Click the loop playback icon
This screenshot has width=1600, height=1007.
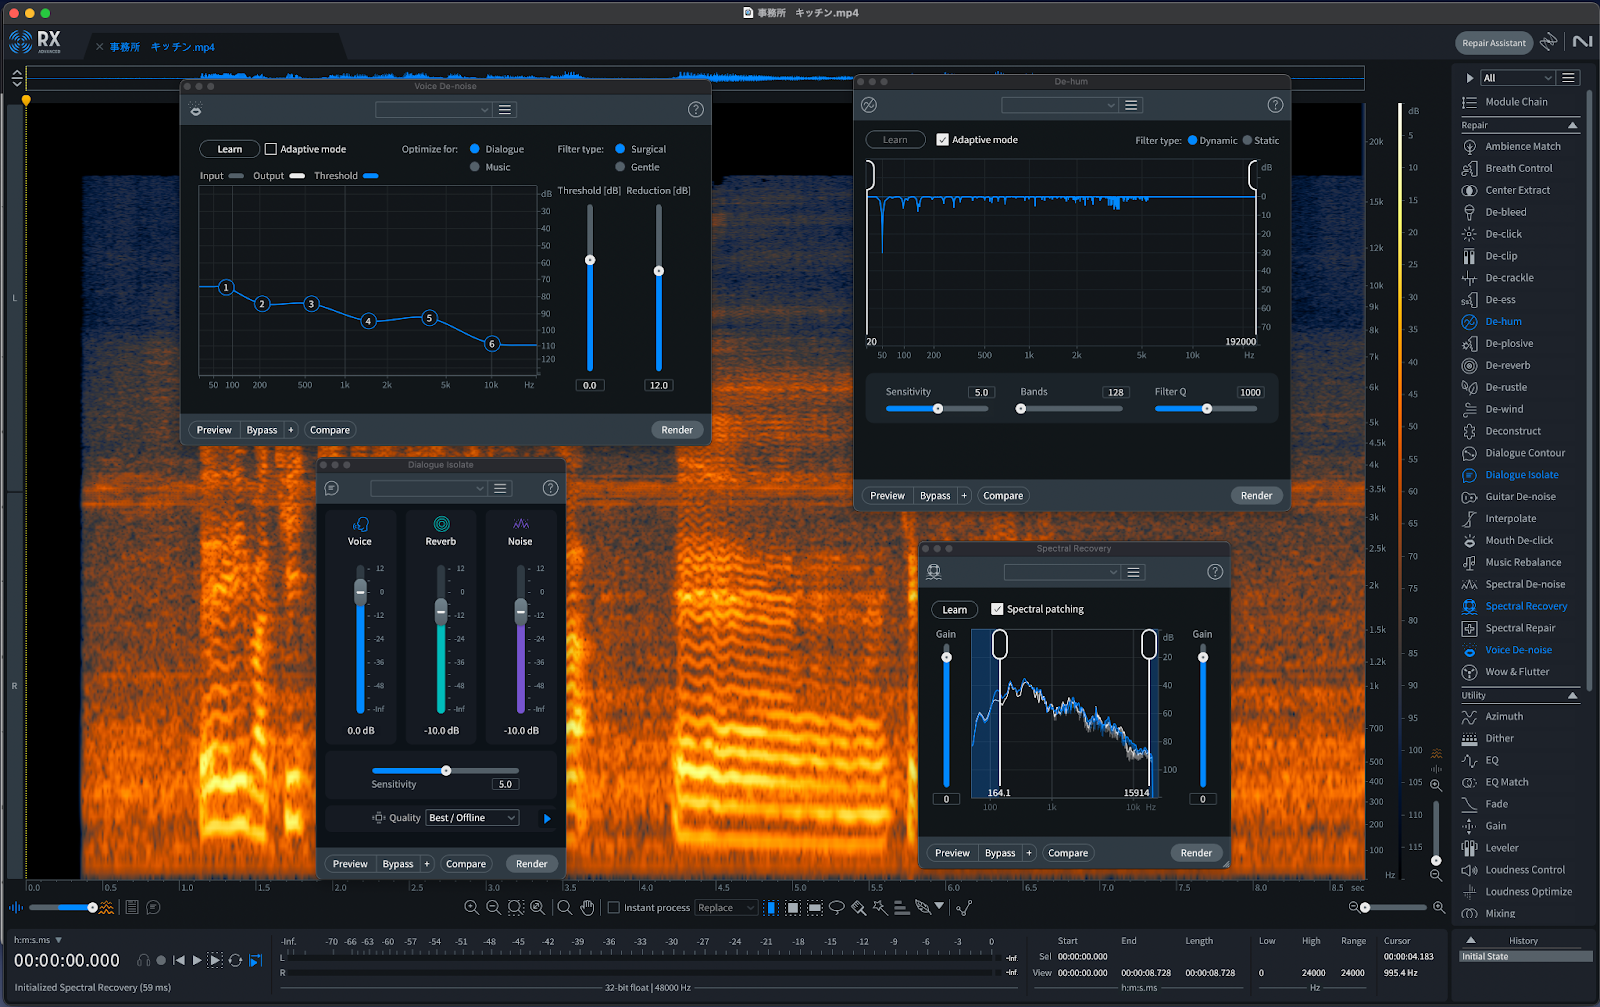tap(235, 960)
